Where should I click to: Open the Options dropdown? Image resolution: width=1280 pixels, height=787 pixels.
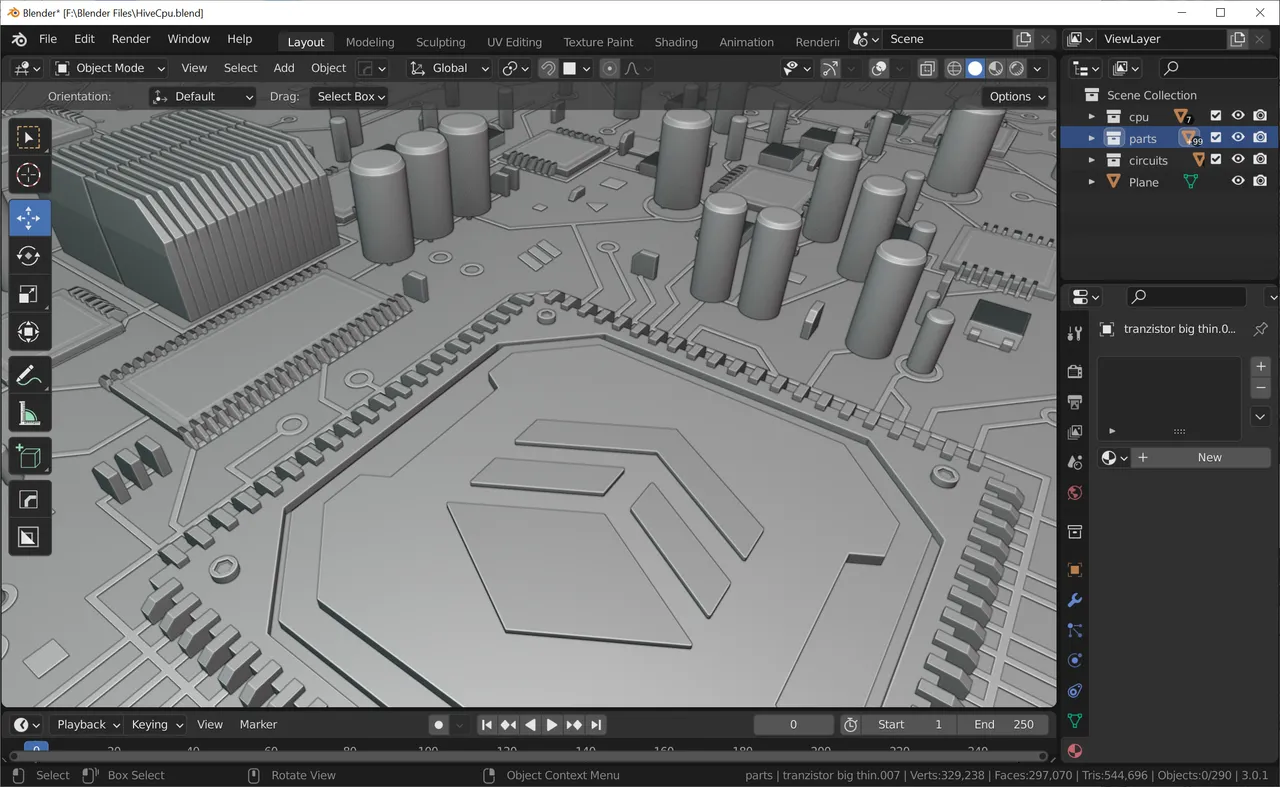[1017, 96]
